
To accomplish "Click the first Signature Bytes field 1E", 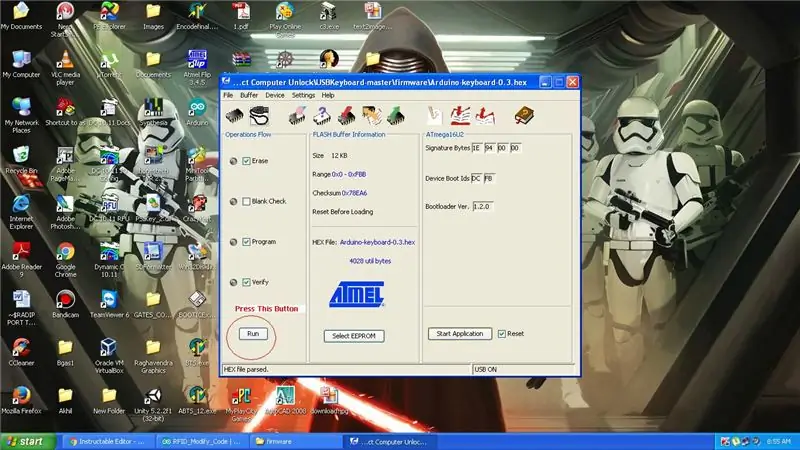I will [x=477, y=148].
